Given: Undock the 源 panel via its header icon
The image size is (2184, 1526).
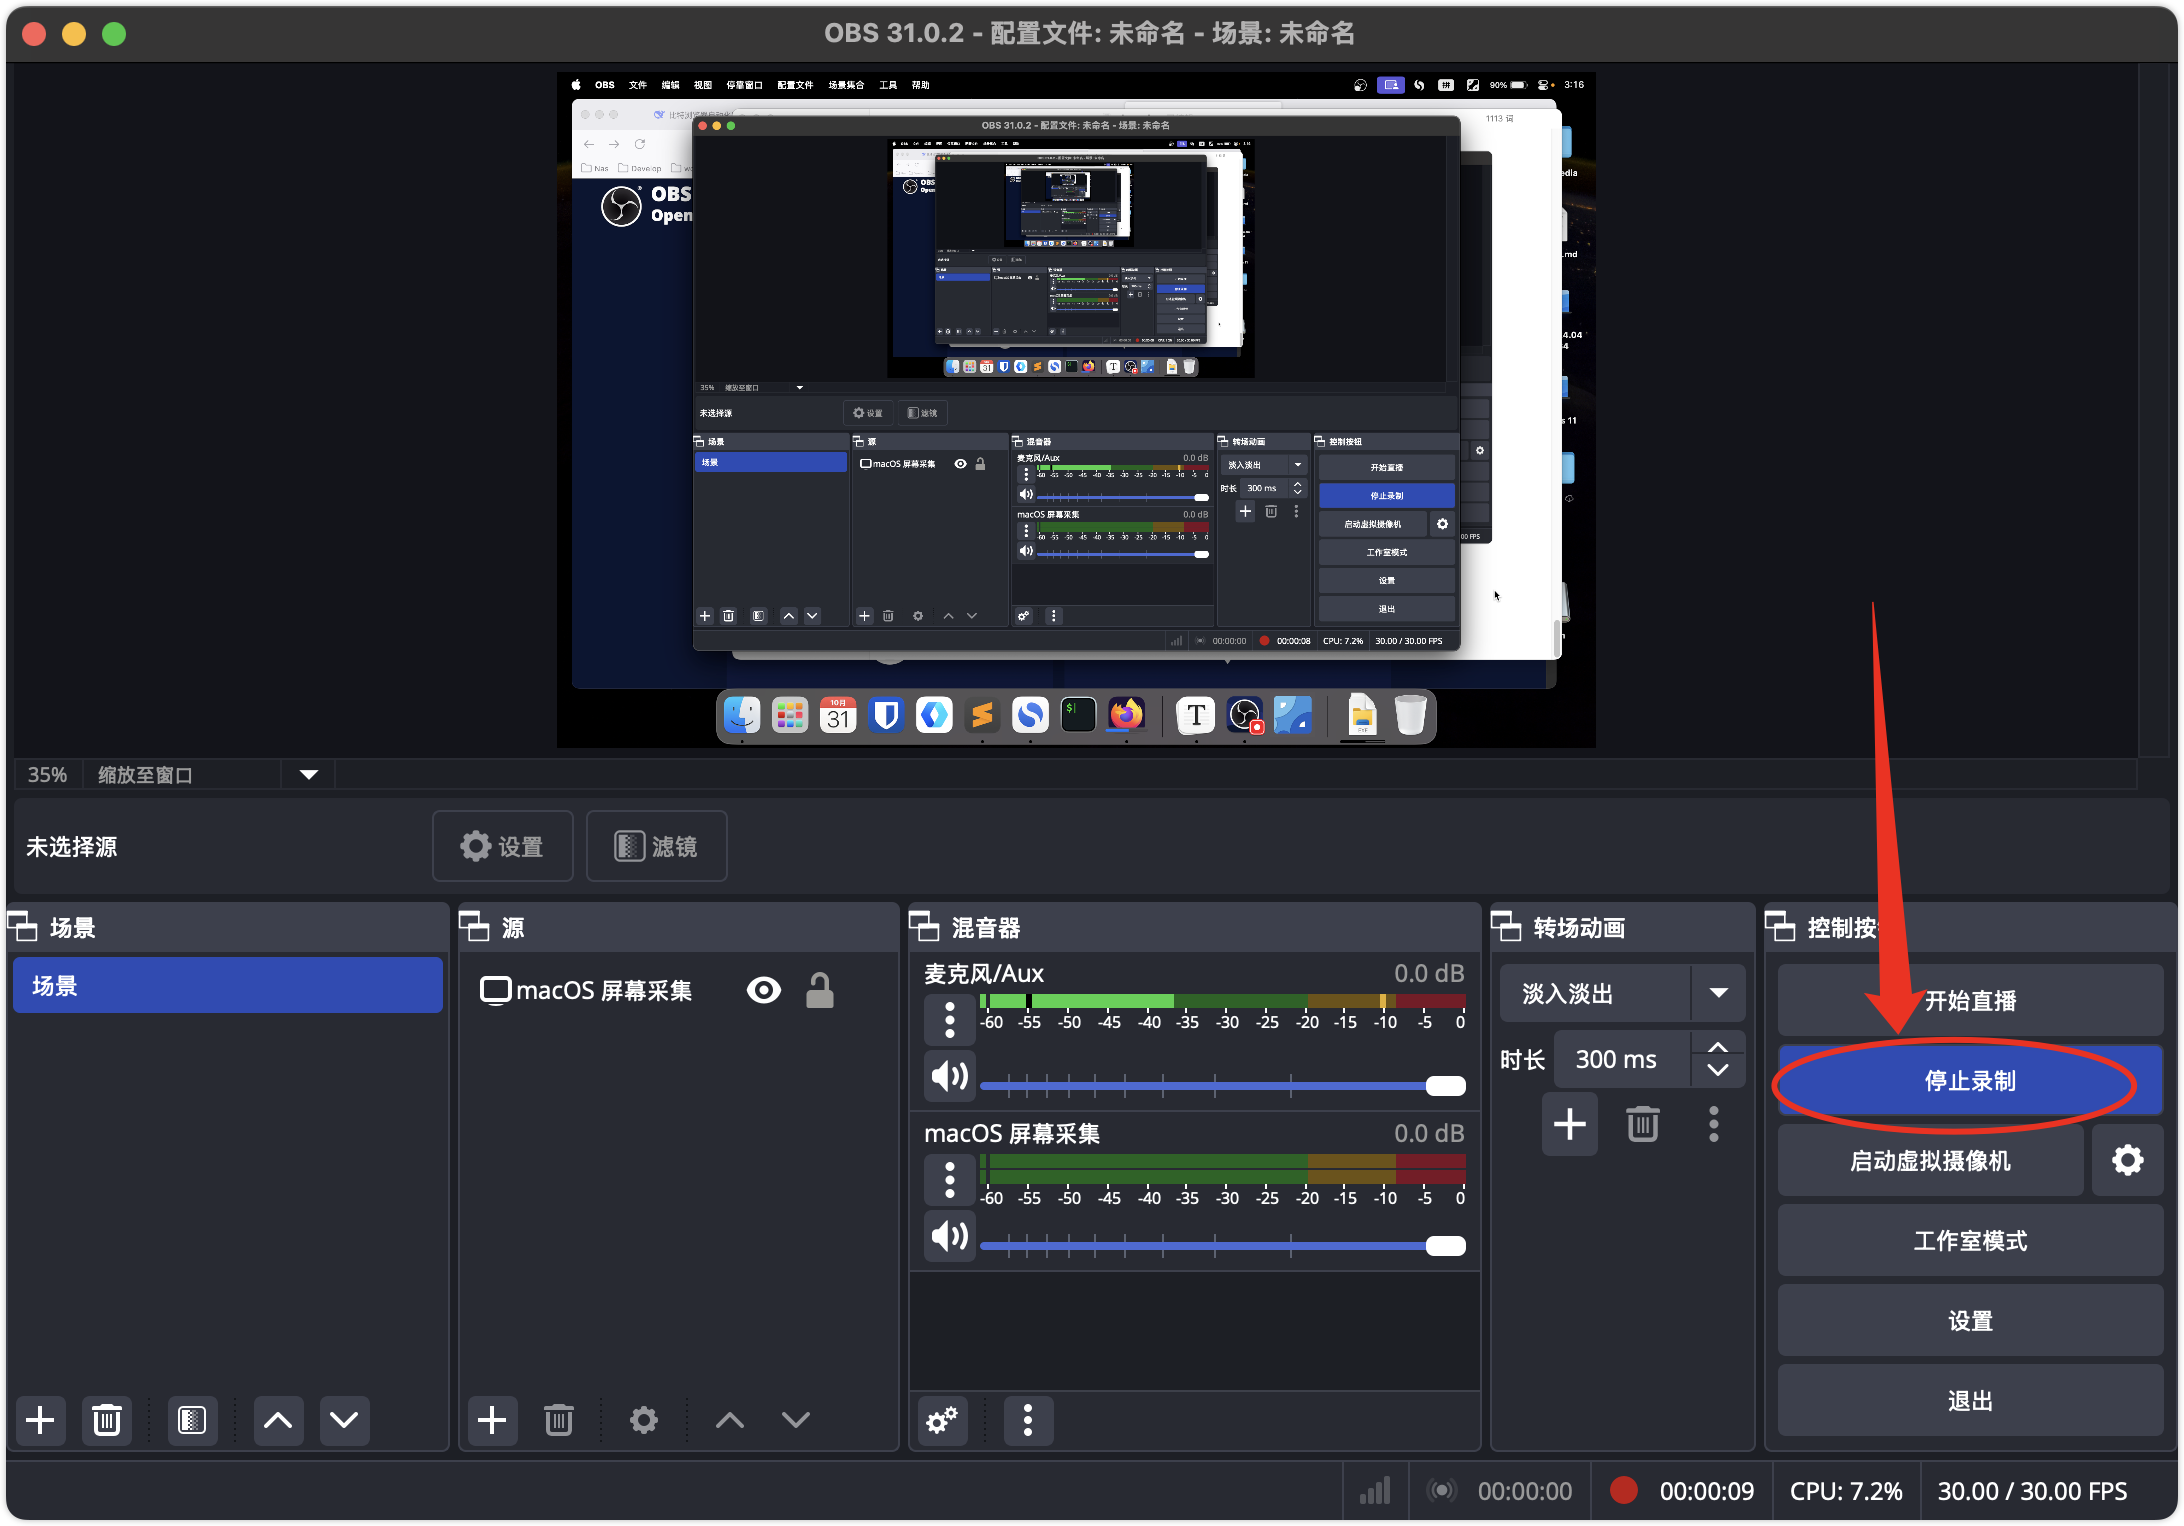Looking at the screenshot, I should tap(474, 927).
